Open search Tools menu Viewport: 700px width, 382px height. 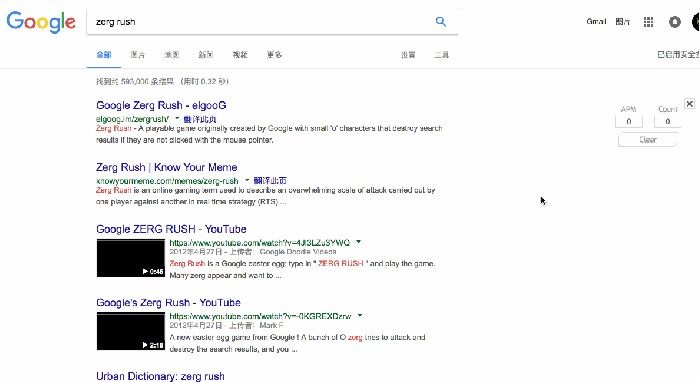click(x=442, y=54)
